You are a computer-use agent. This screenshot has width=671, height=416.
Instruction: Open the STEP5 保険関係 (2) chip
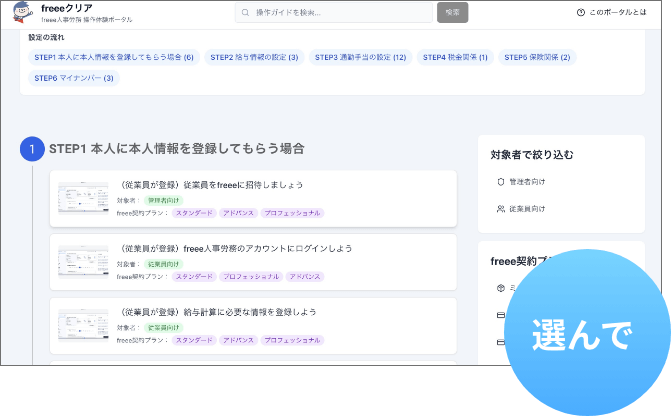(537, 58)
